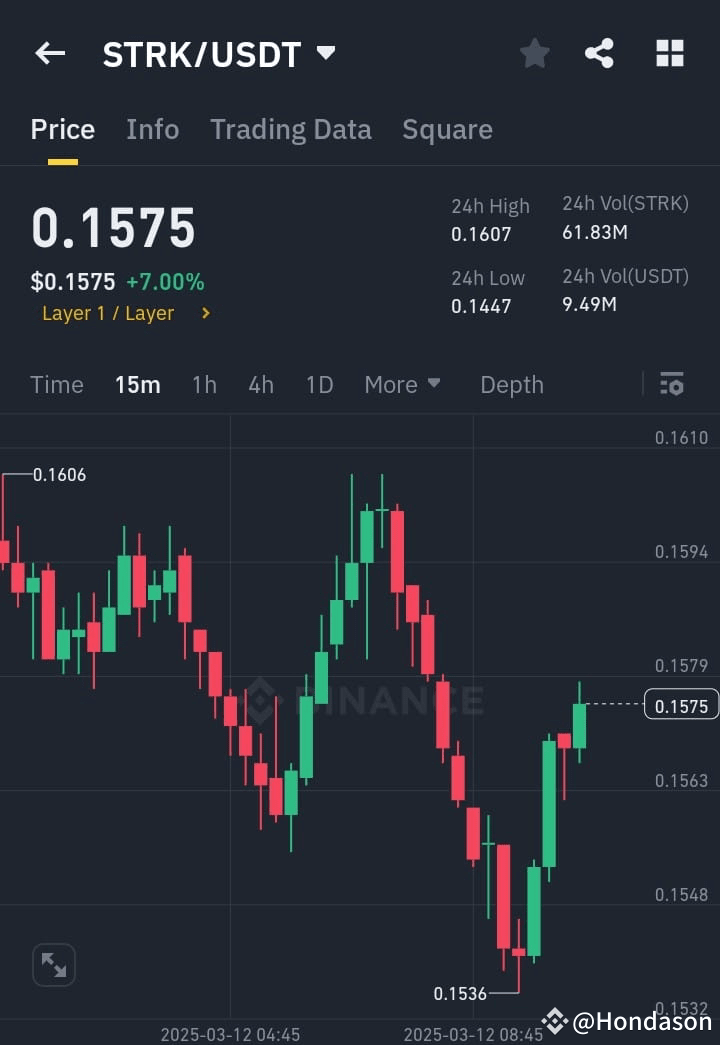
Task: Expand the chart to fullscreen
Action: (55, 964)
